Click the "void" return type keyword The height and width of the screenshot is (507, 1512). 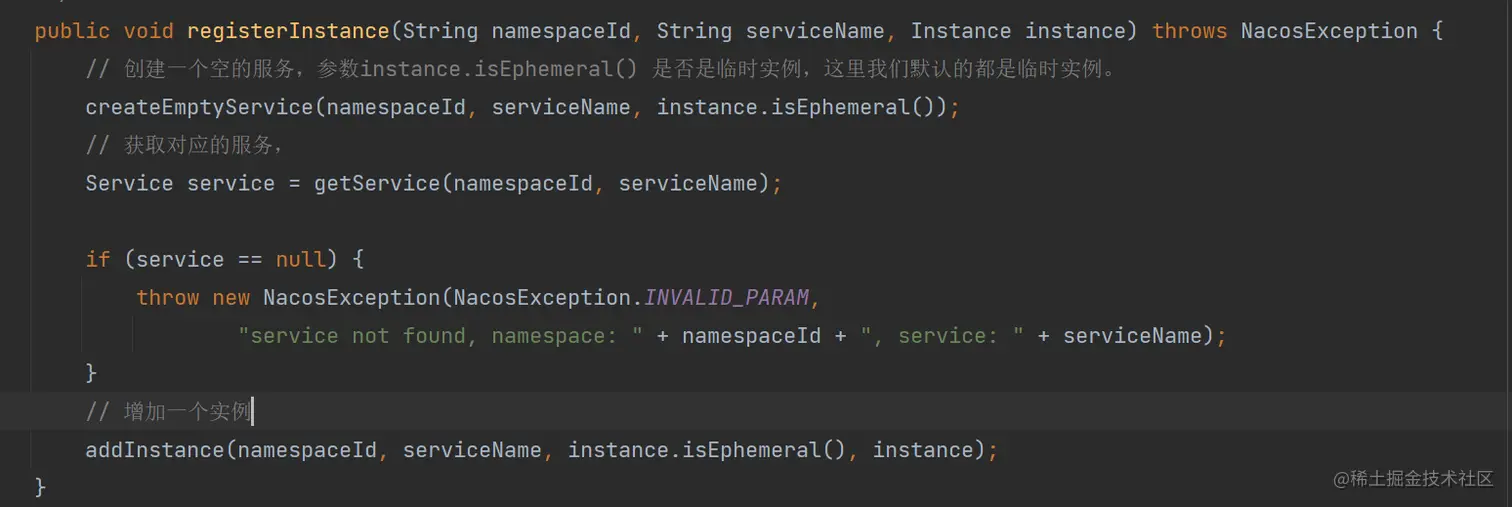tap(149, 31)
